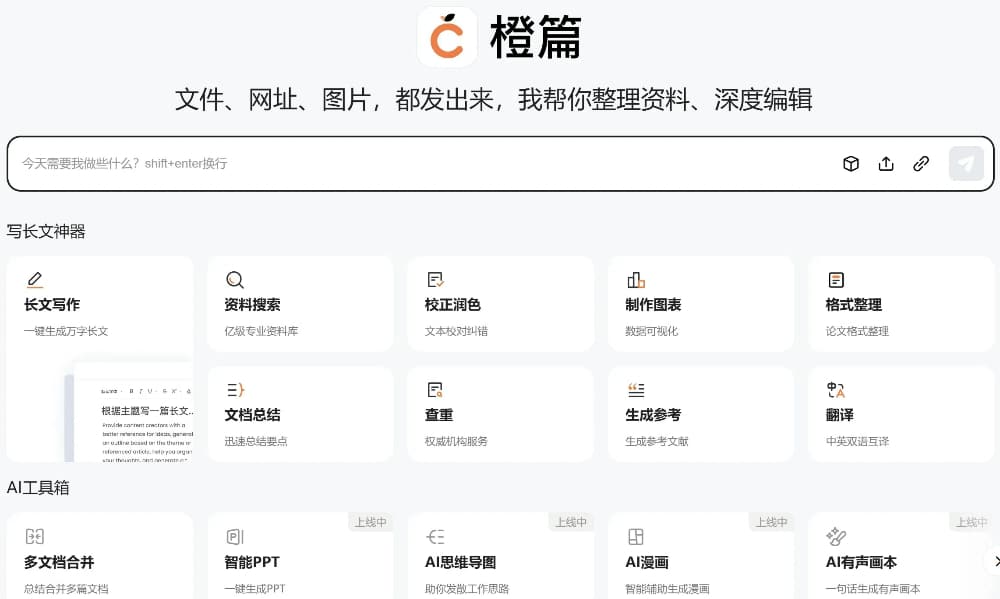Expand more AI tools with right arrow
This screenshot has width=1000, height=599.
[x=990, y=561]
